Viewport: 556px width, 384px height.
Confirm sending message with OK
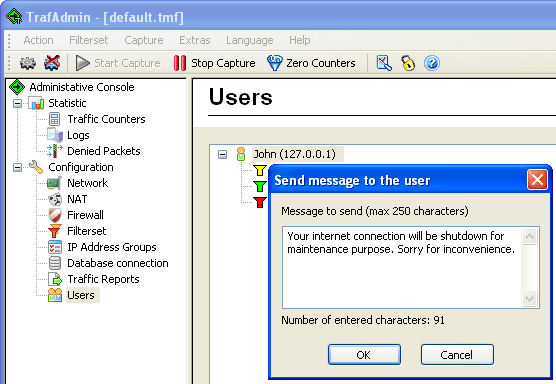coord(364,354)
